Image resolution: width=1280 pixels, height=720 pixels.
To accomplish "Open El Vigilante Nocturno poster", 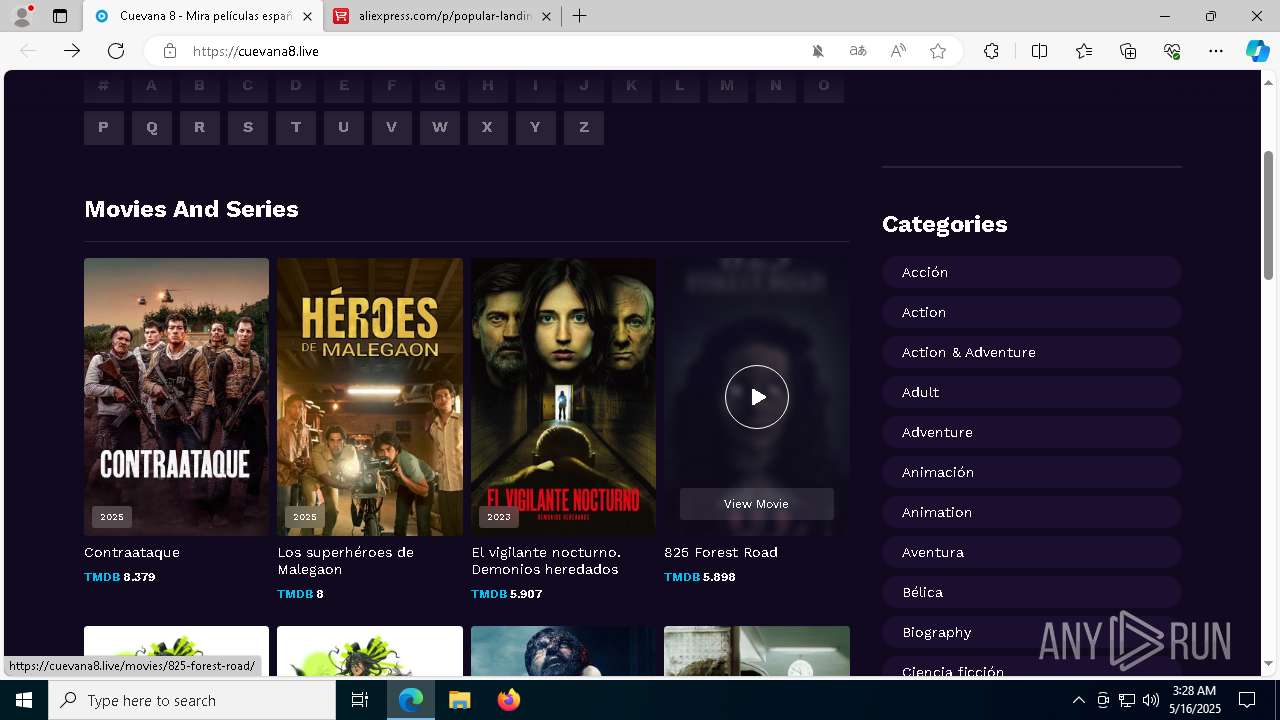I will click(x=563, y=397).
